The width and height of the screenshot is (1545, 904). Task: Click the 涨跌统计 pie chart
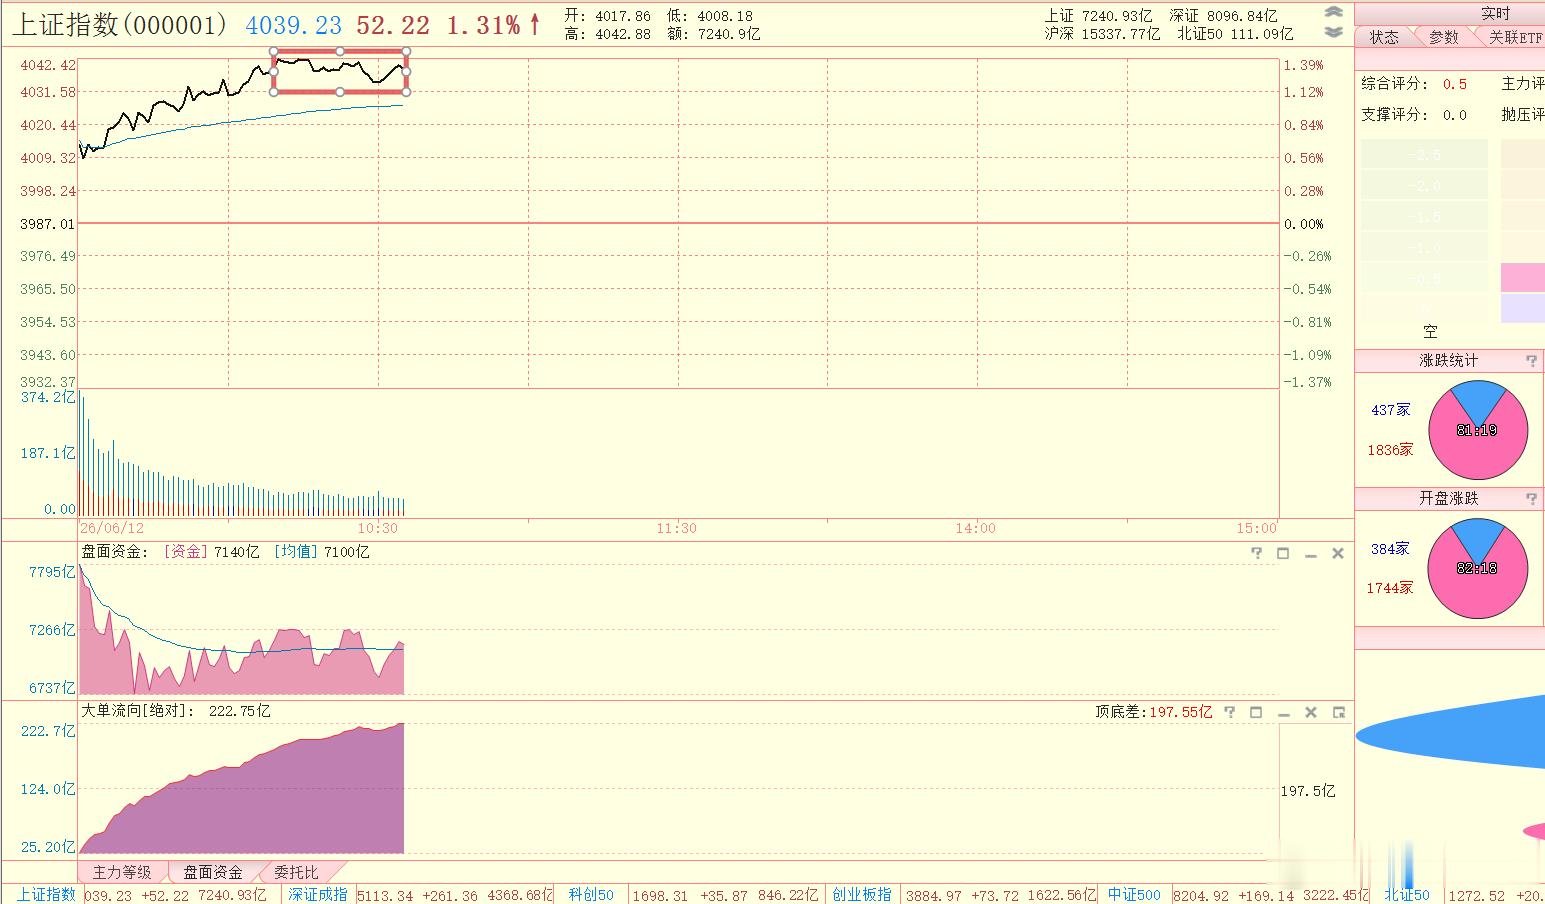[1478, 430]
